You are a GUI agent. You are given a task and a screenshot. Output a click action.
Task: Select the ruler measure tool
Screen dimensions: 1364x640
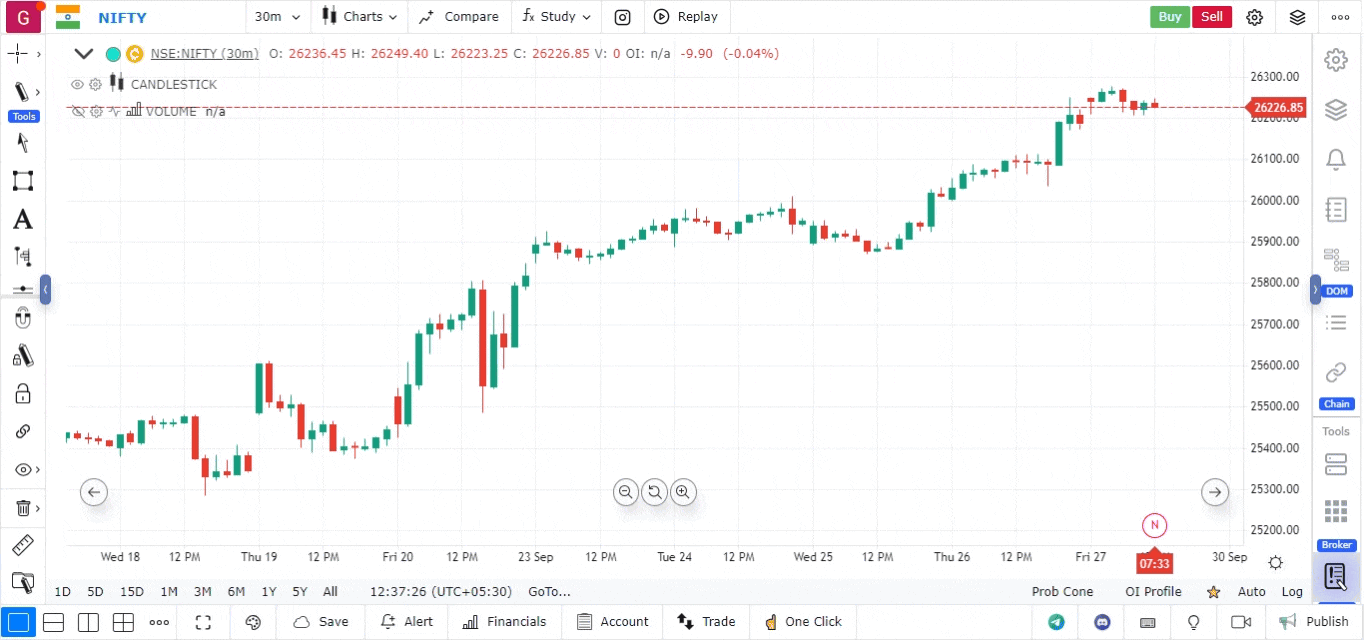[22, 546]
